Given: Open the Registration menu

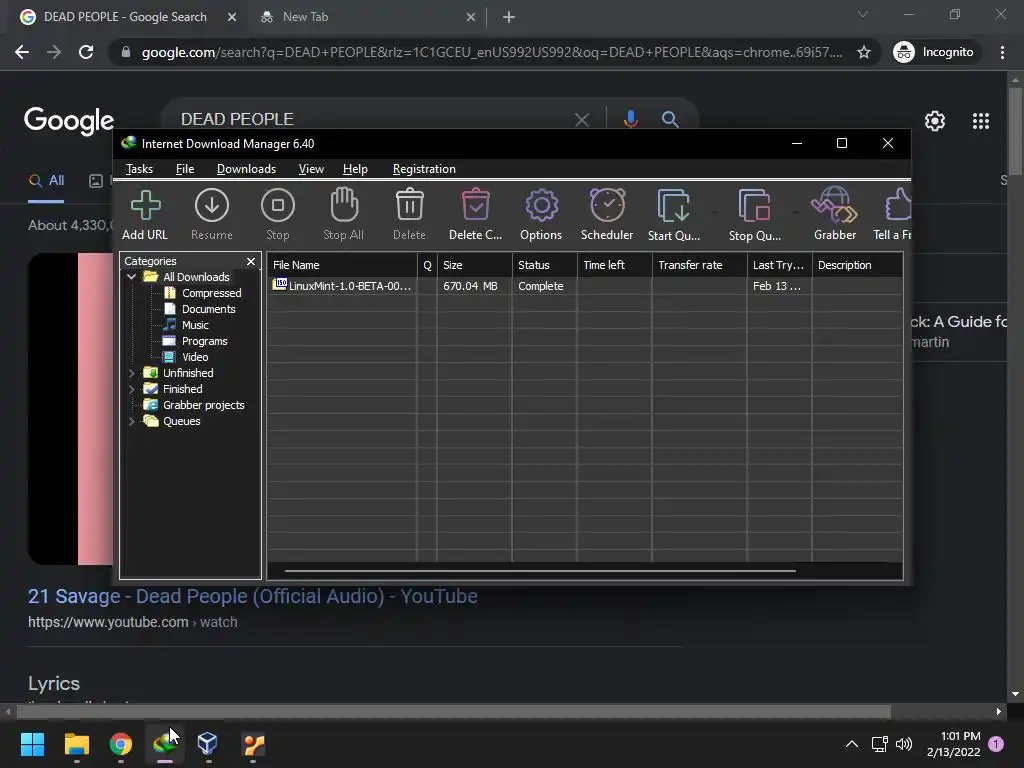Looking at the screenshot, I should click(x=424, y=169).
